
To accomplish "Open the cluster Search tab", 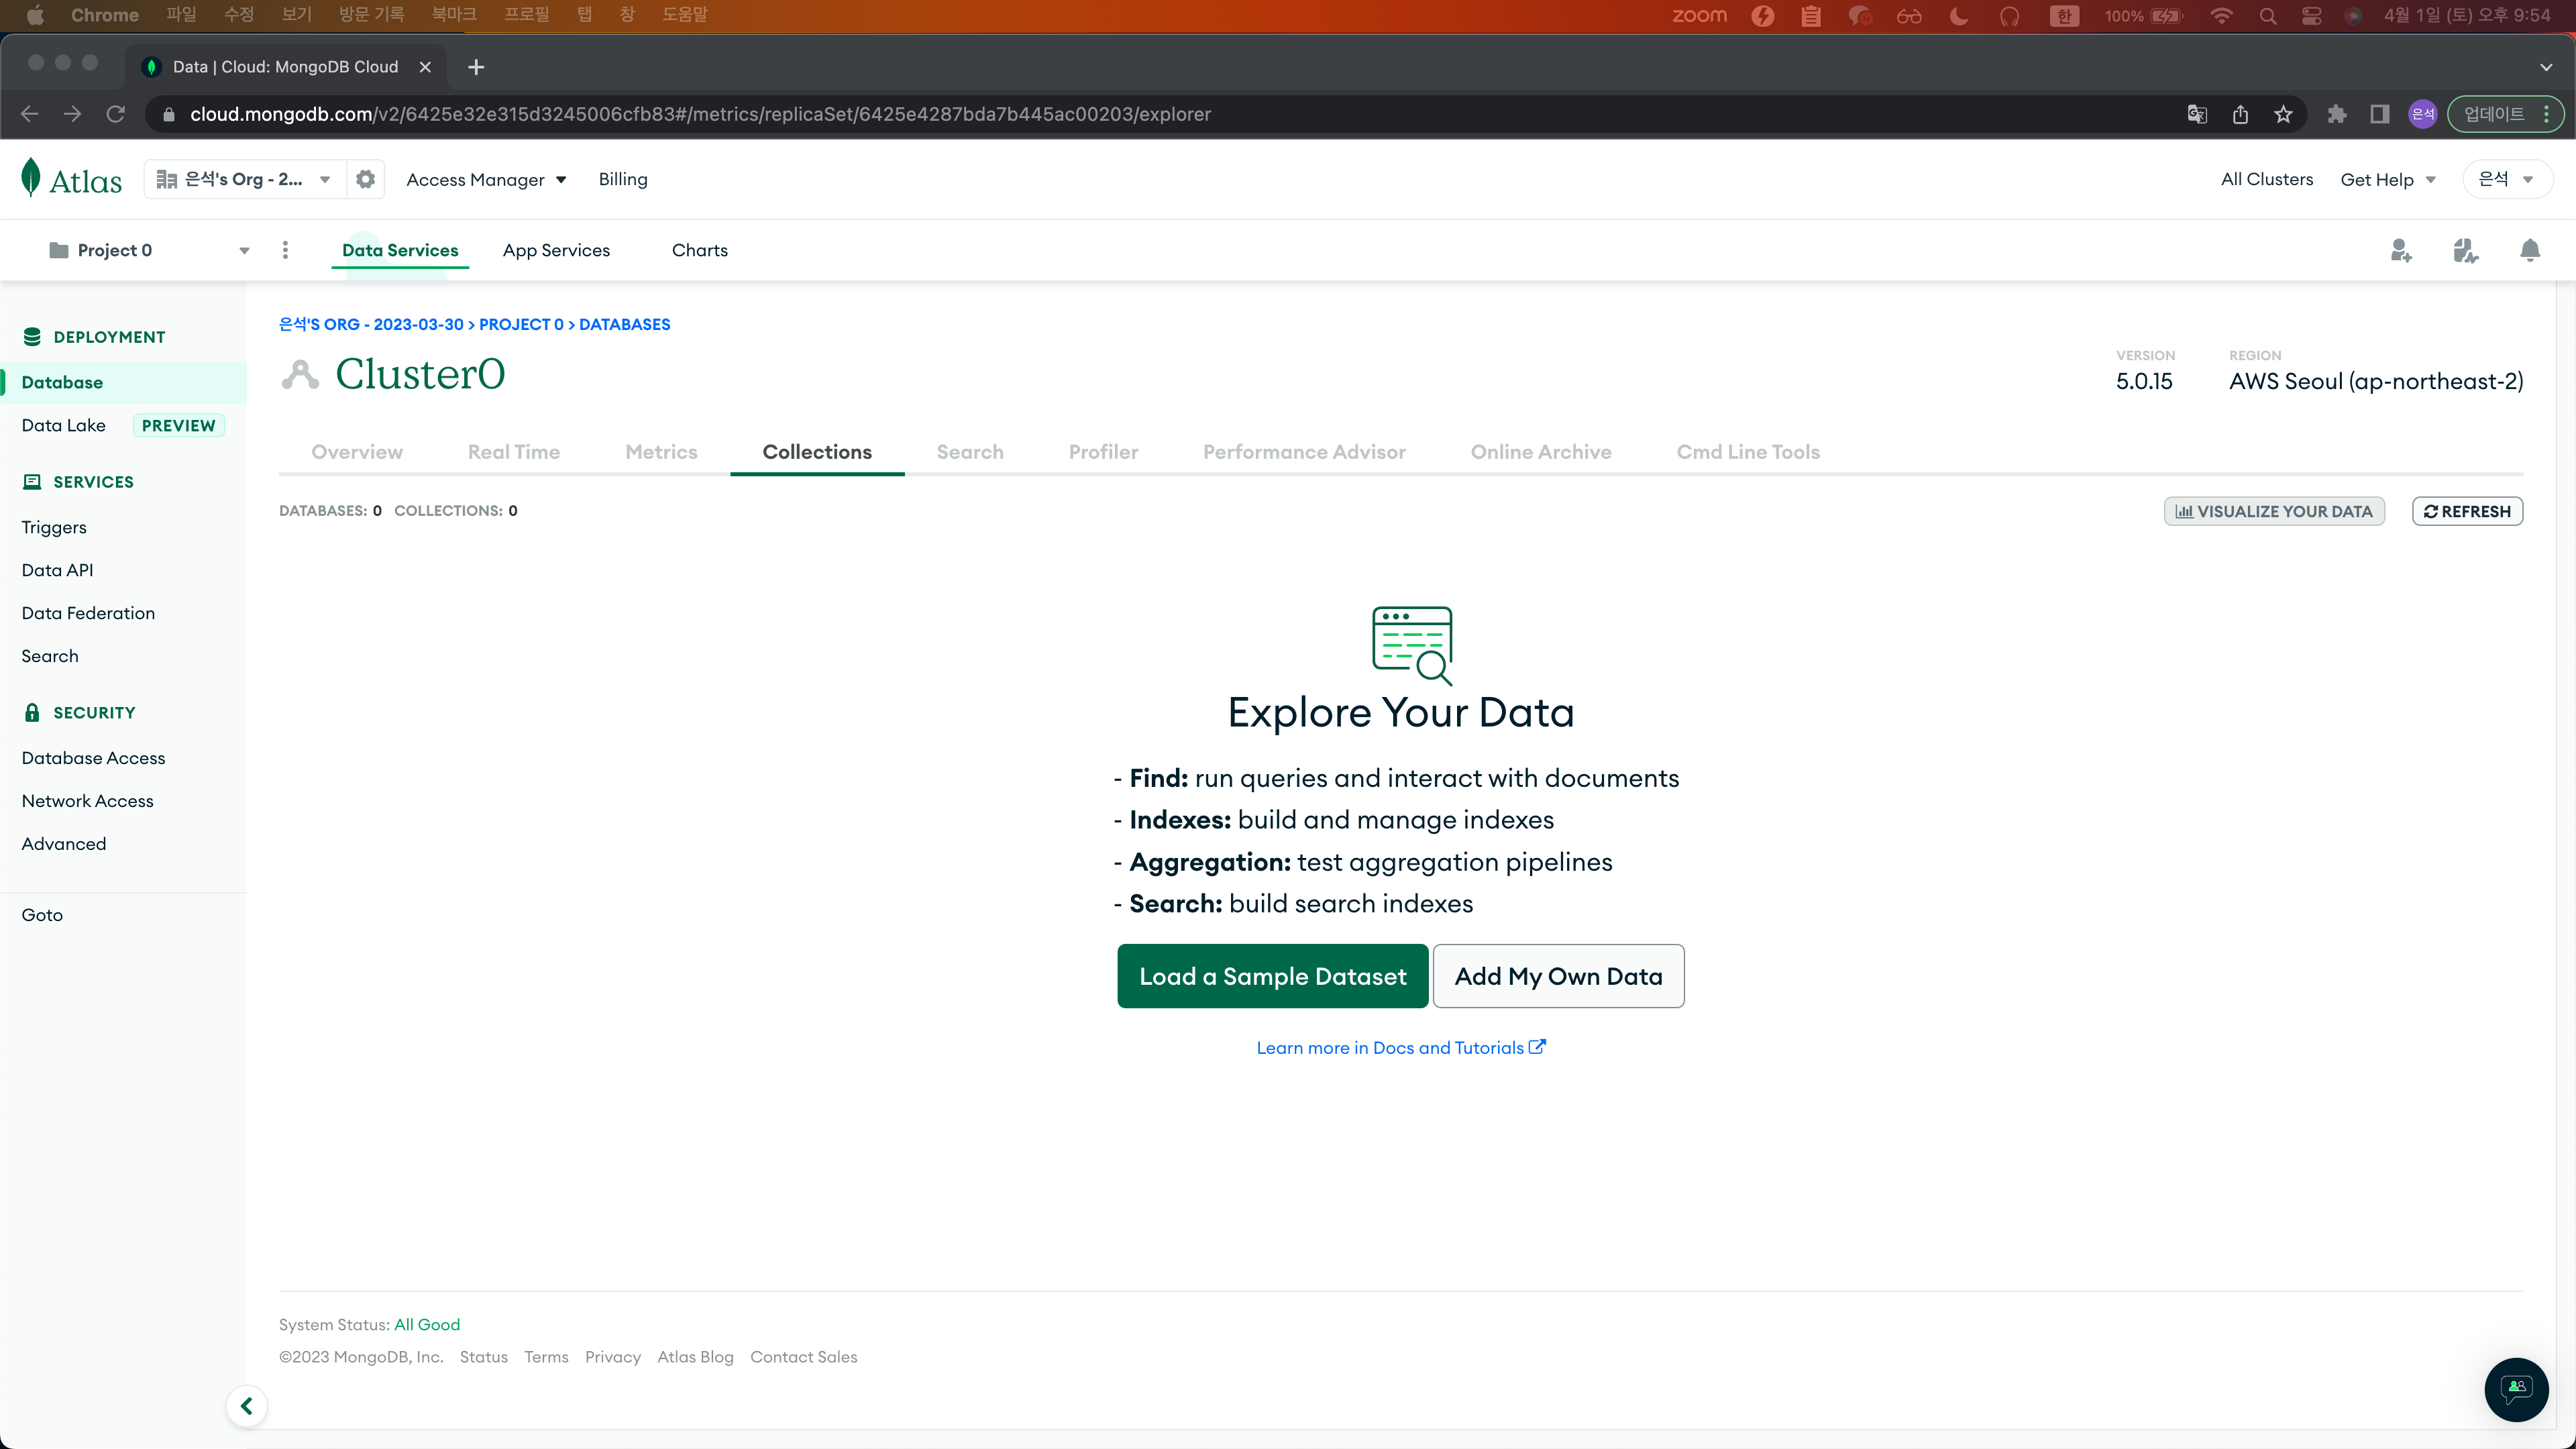I will (970, 452).
